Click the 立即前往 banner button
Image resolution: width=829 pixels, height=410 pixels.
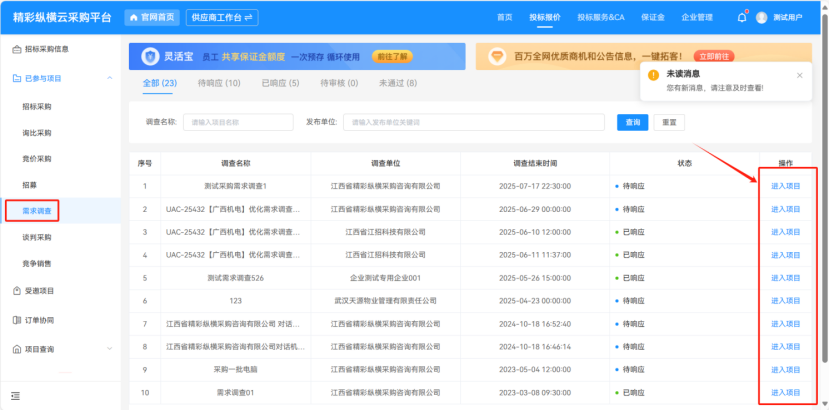click(714, 57)
